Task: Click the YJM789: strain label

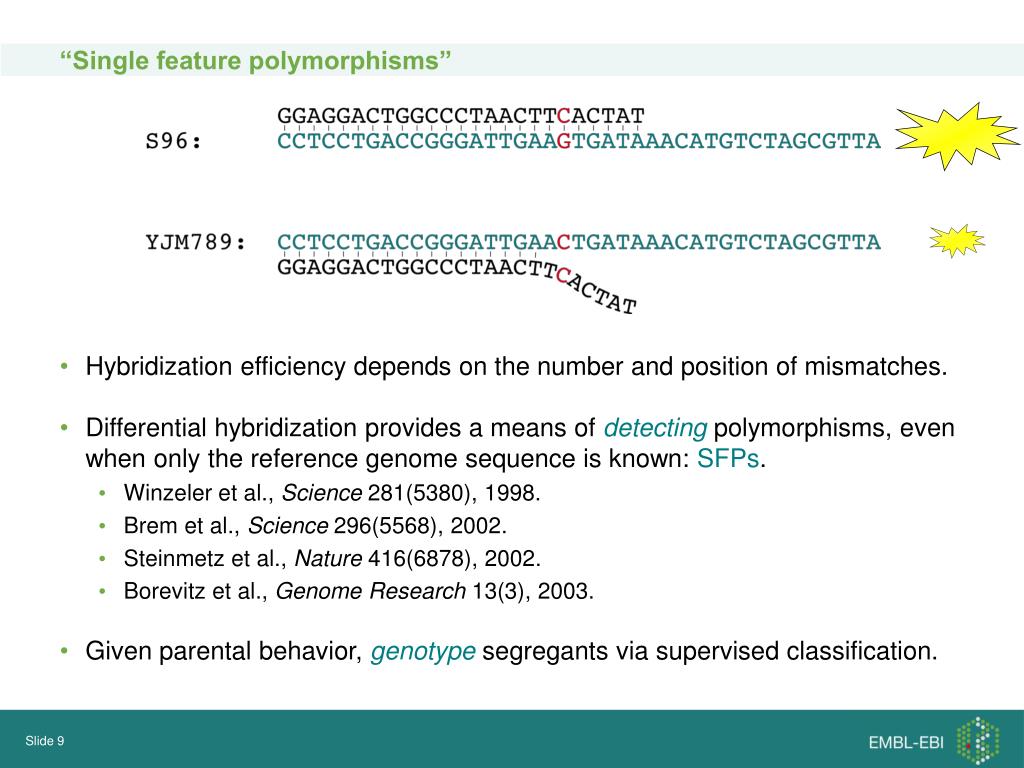Action: (196, 242)
